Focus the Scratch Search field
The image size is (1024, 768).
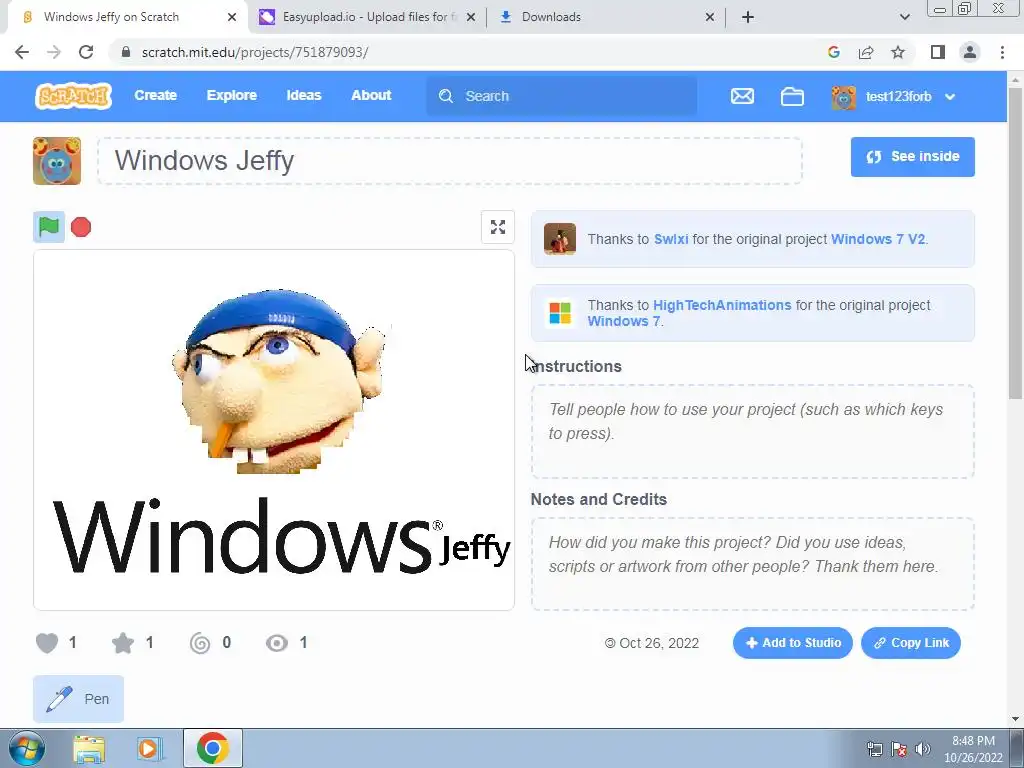562,96
